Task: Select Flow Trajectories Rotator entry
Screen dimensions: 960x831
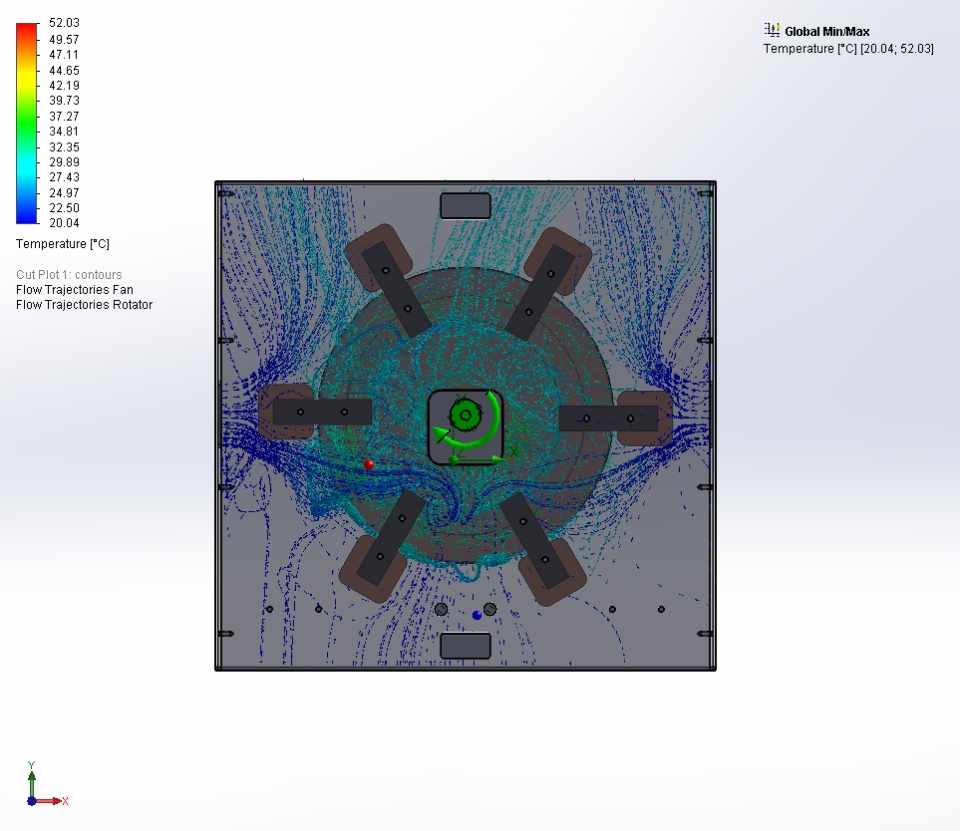Action: pyautogui.click(x=84, y=304)
